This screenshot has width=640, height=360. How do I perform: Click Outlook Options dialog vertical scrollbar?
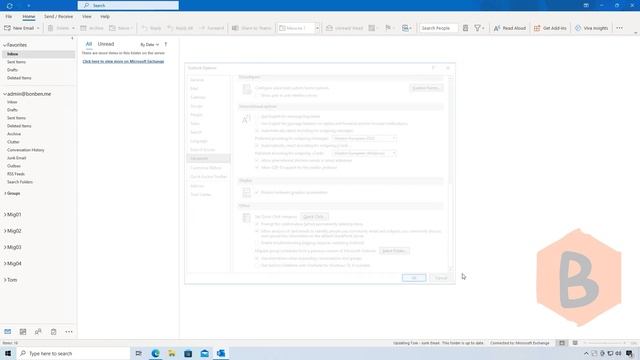tap(451, 173)
